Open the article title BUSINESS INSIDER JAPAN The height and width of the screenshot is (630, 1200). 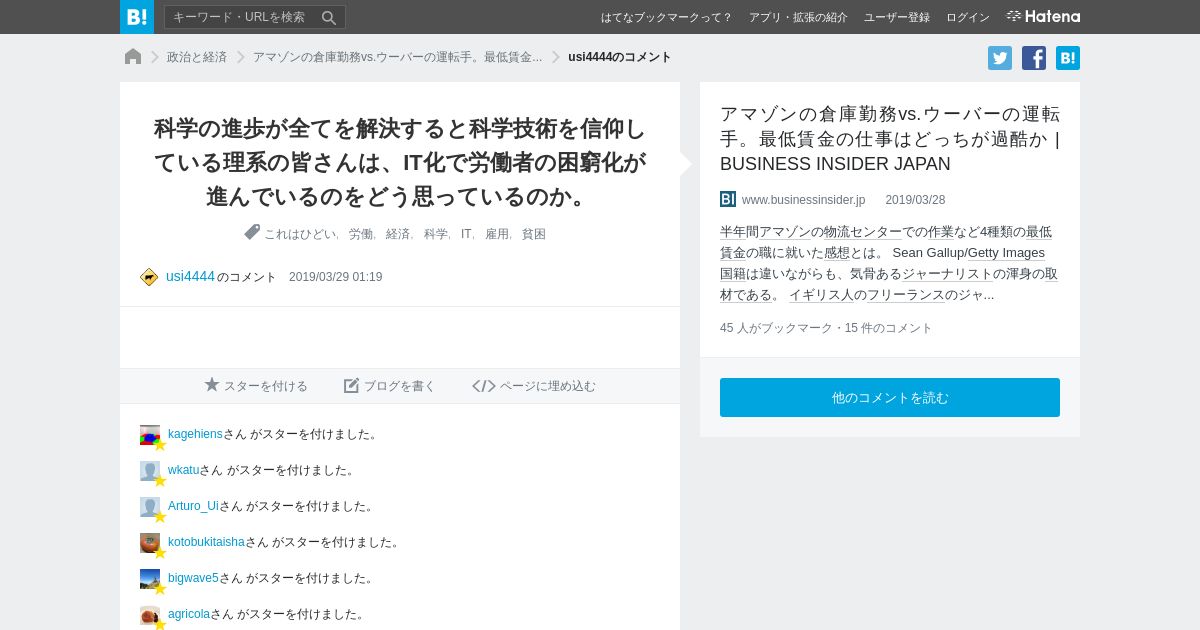tap(890, 139)
